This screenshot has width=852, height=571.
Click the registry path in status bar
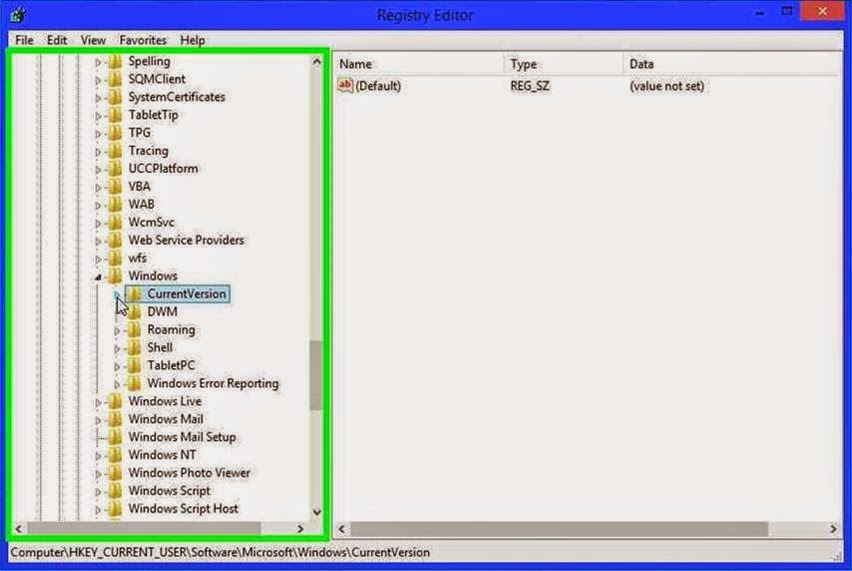[220, 553]
